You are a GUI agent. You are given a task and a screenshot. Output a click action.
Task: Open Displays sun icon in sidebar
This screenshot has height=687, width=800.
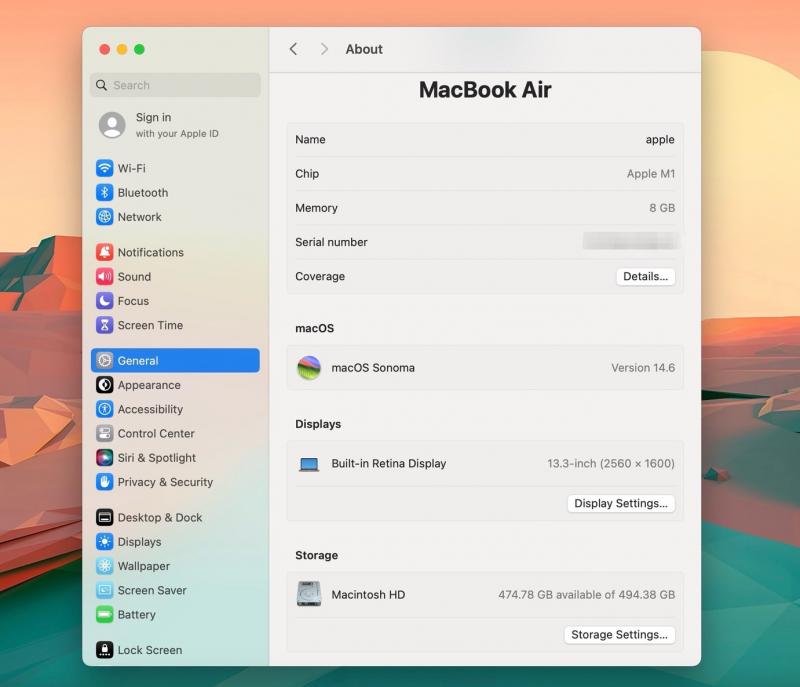coord(105,542)
